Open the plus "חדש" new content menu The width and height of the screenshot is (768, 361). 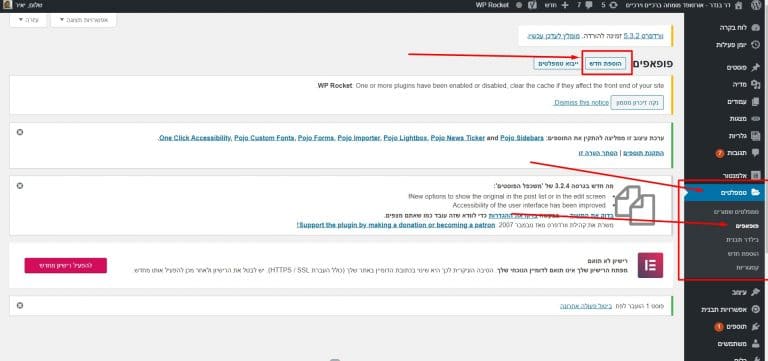(x=556, y=5)
